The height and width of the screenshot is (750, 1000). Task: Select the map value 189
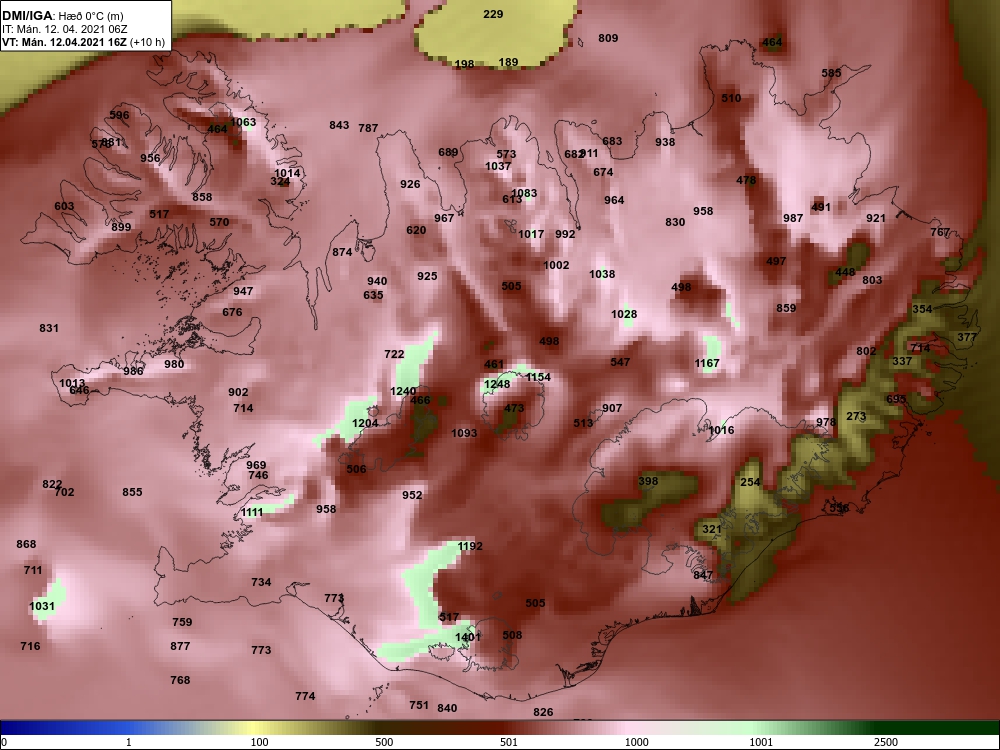(x=508, y=62)
